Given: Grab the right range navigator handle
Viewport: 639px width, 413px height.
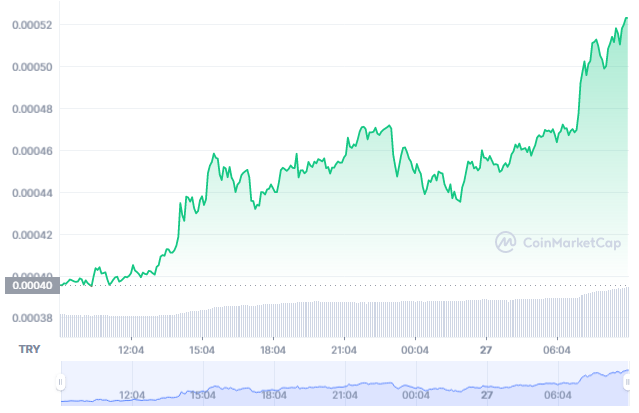Looking at the screenshot, I should point(630,382).
